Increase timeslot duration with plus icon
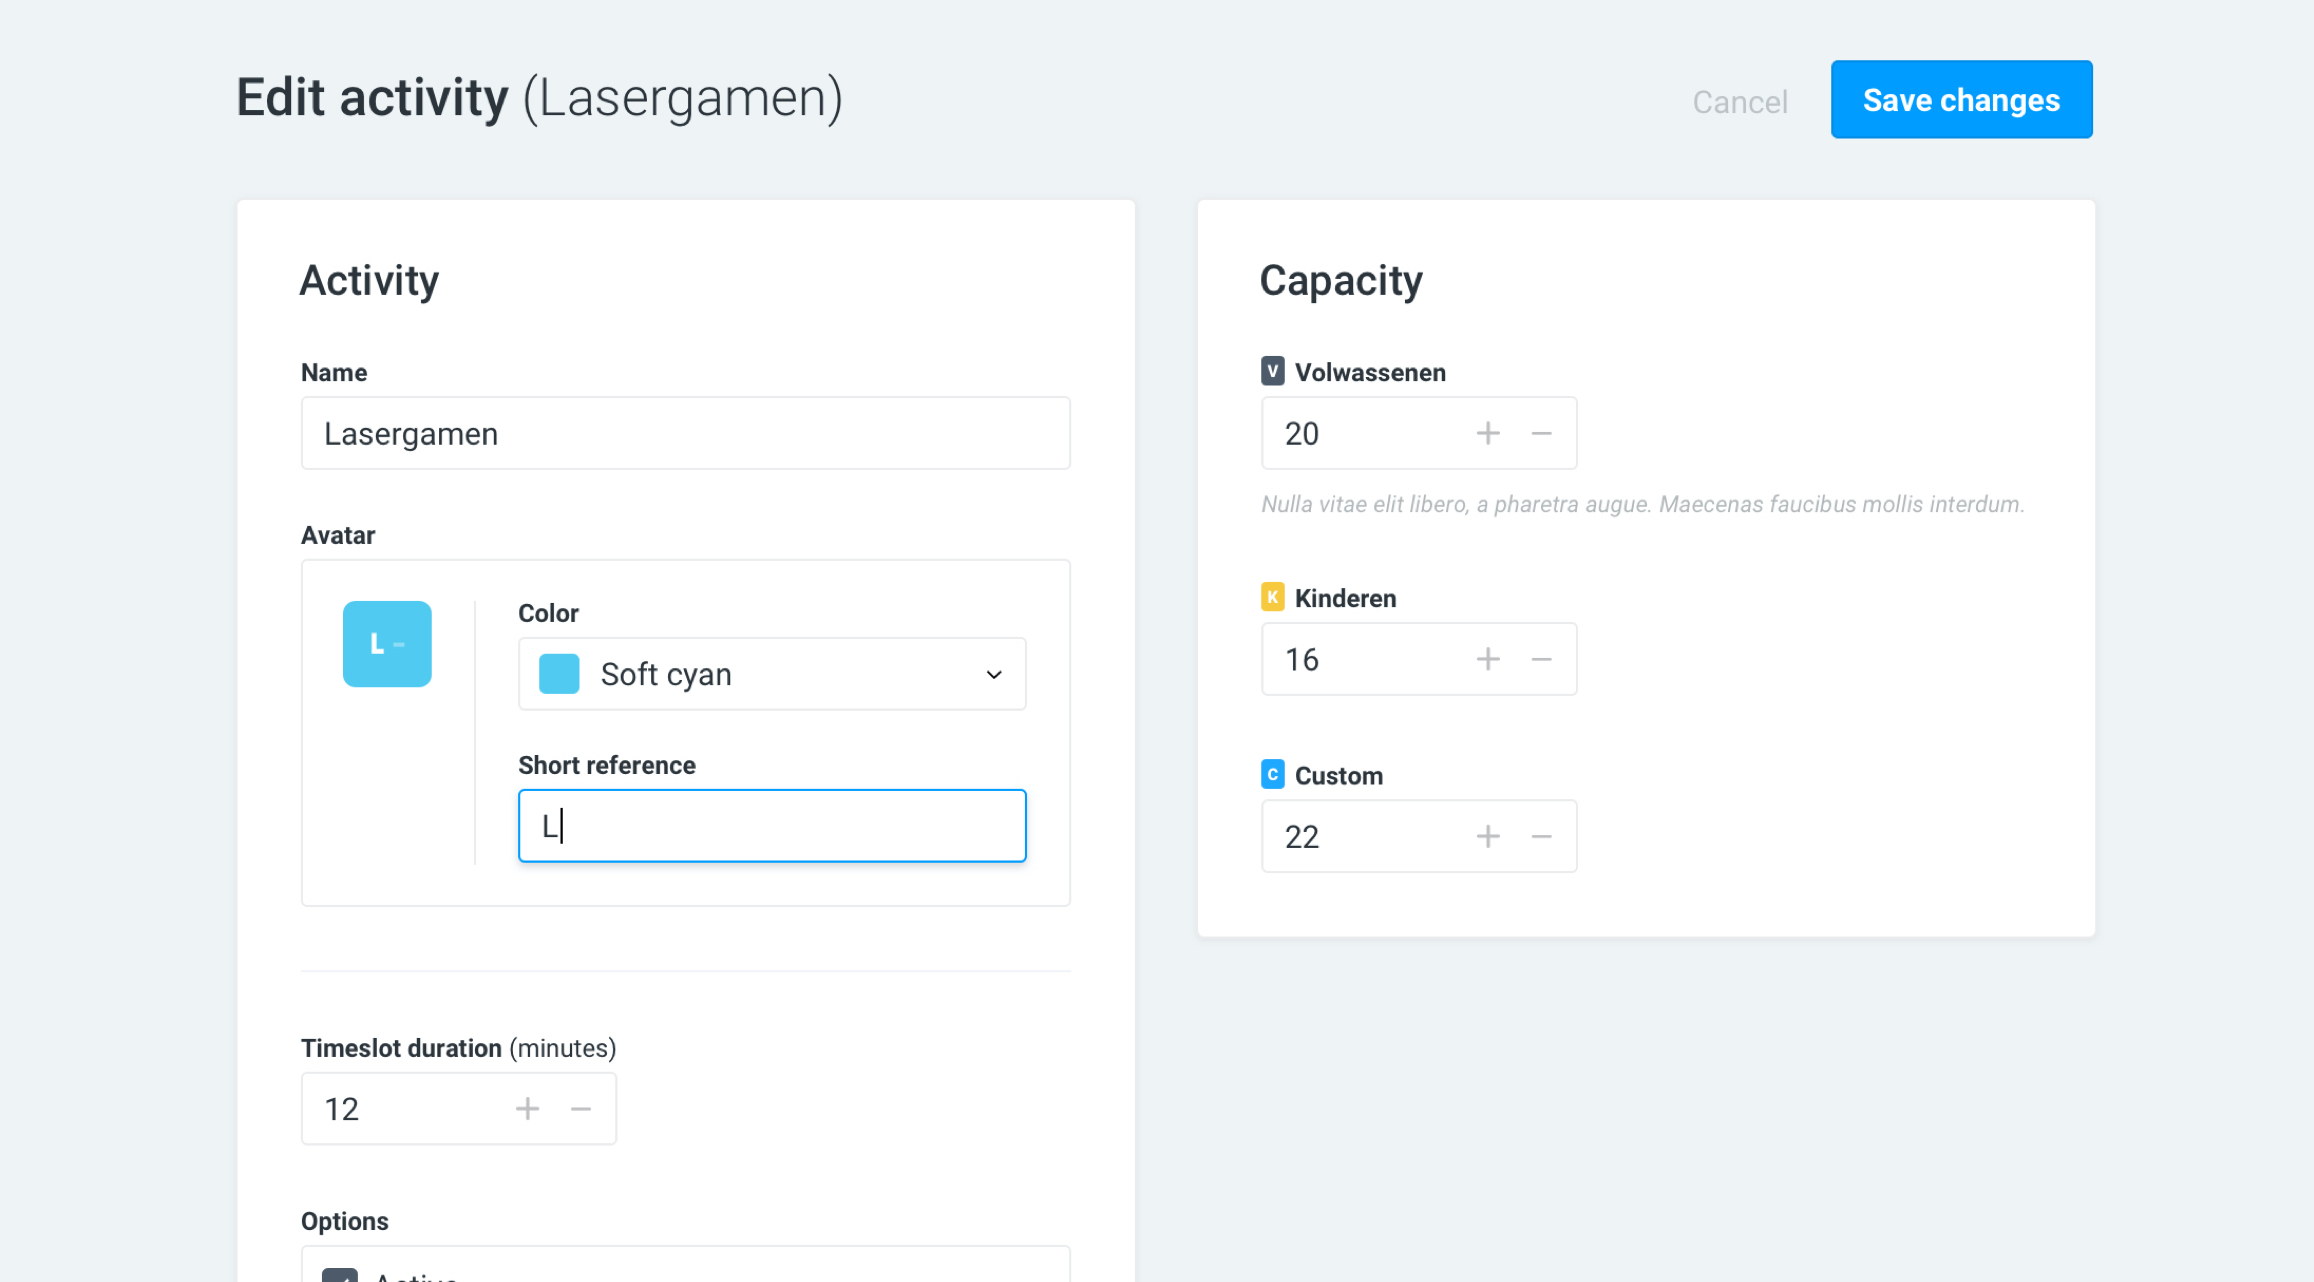This screenshot has height=1282, width=2314. point(527,1108)
